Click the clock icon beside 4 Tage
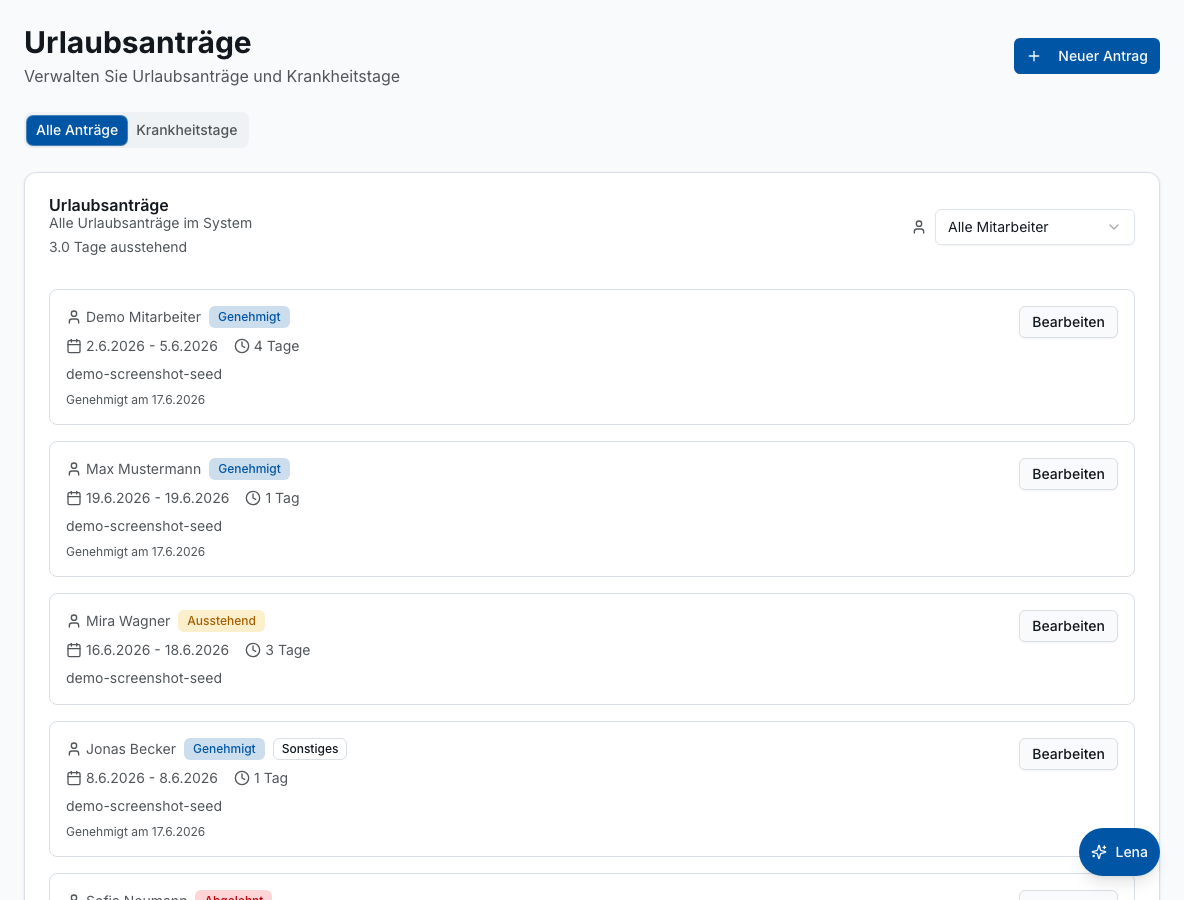Screen dimensions: 1184x900 click(x=242, y=347)
